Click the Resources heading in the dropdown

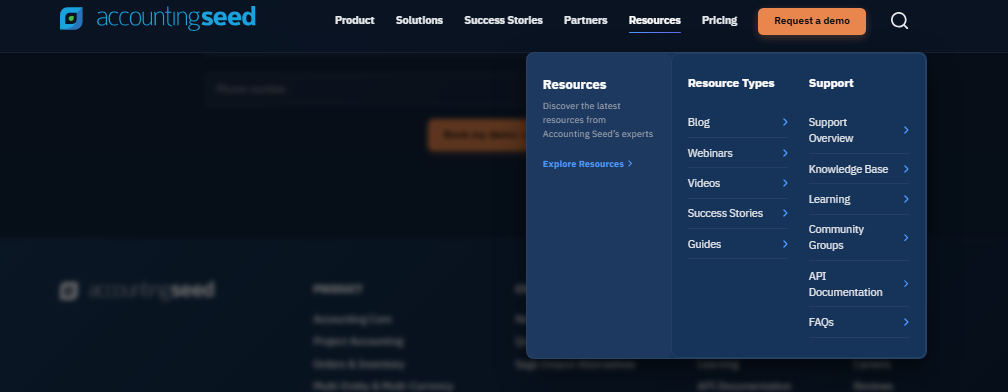click(x=574, y=85)
